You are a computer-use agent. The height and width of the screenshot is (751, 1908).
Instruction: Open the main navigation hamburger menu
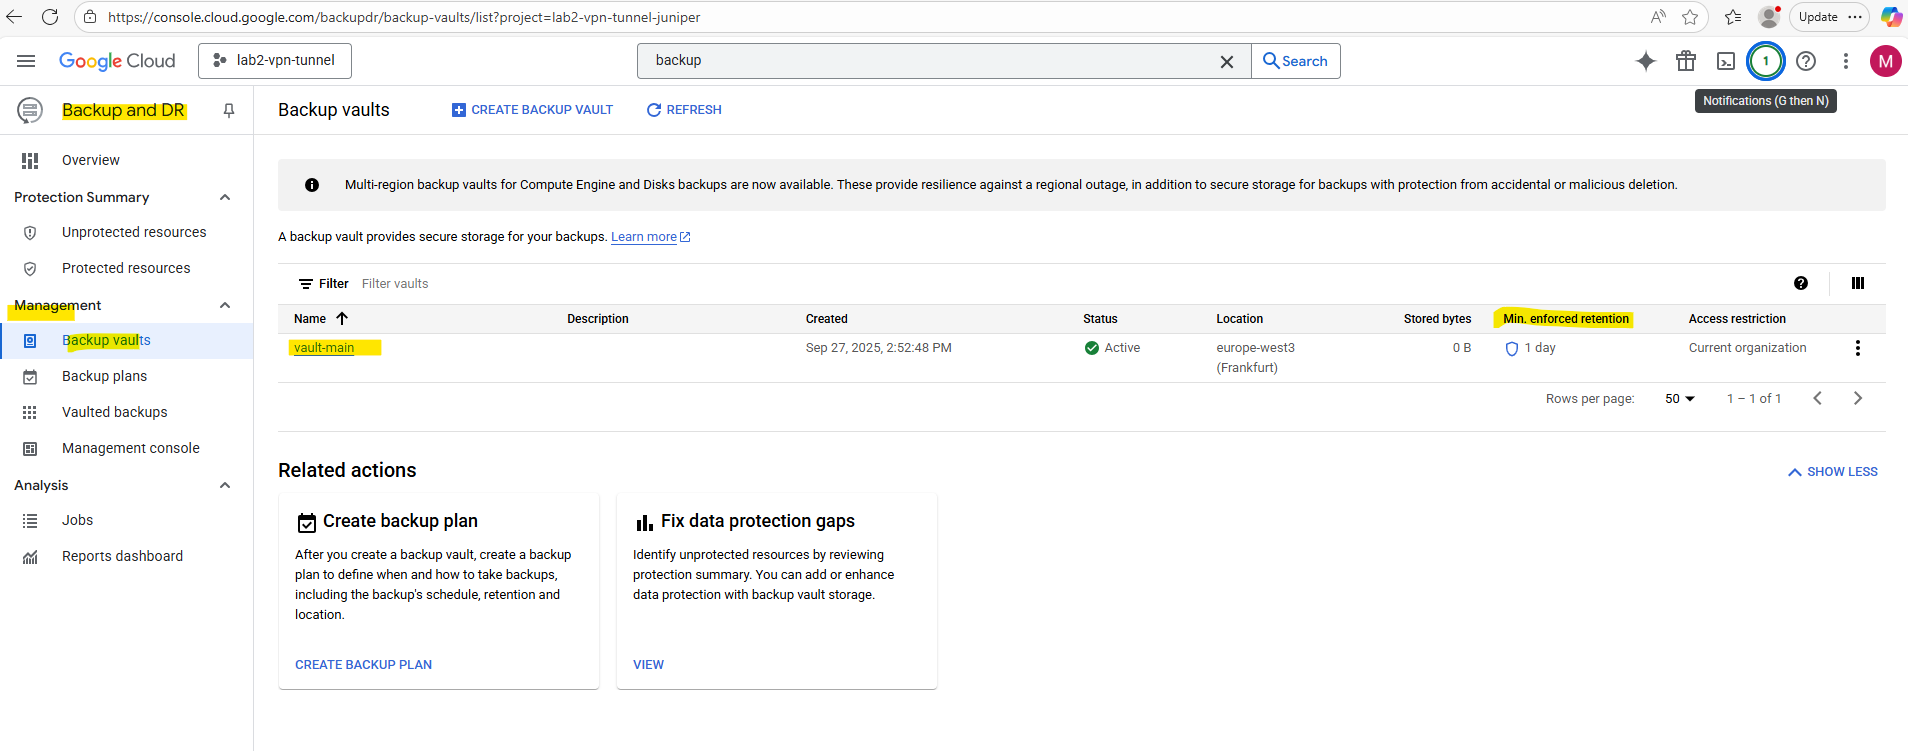pyautogui.click(x=26, y=61)
